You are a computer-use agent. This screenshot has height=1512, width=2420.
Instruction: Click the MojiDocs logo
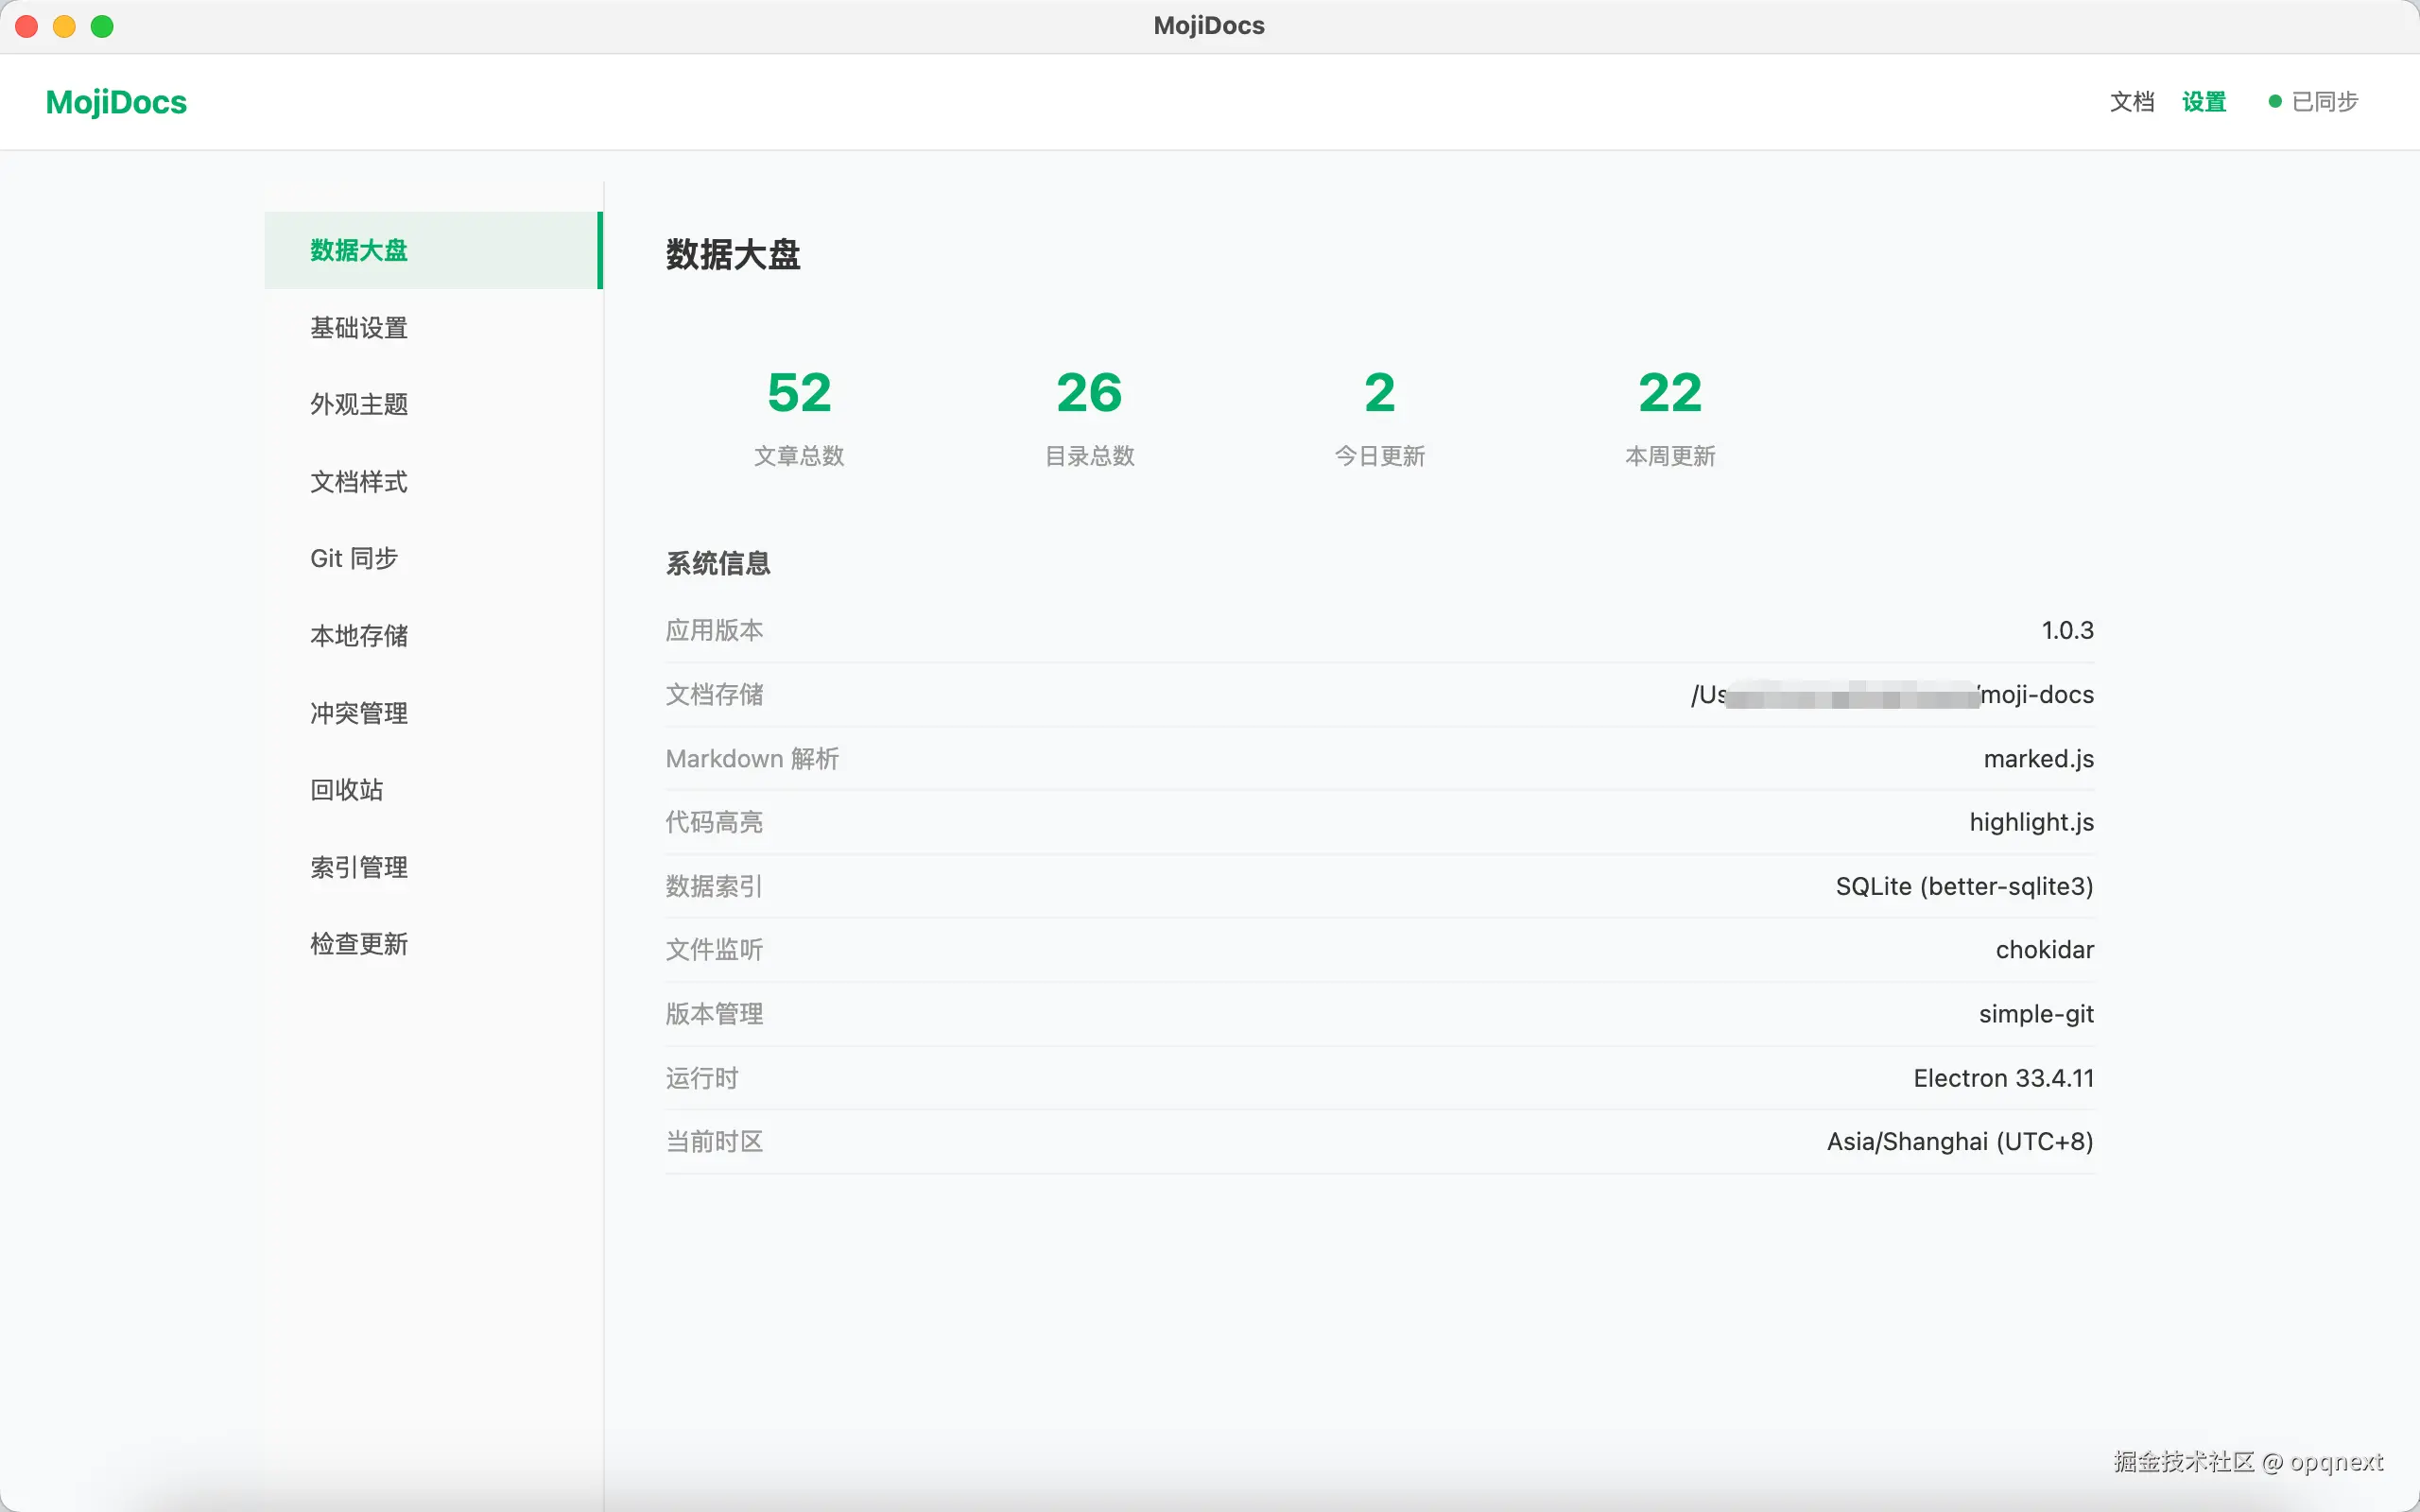click(x=116, y=102)
